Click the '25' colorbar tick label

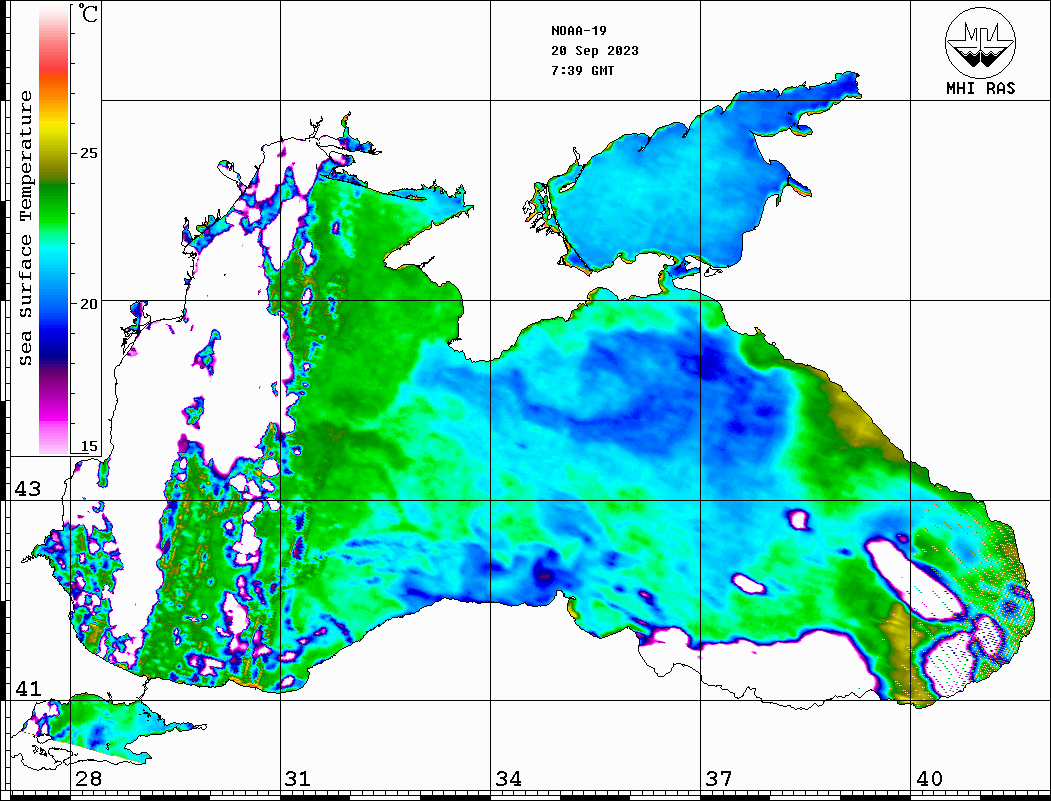88,153
